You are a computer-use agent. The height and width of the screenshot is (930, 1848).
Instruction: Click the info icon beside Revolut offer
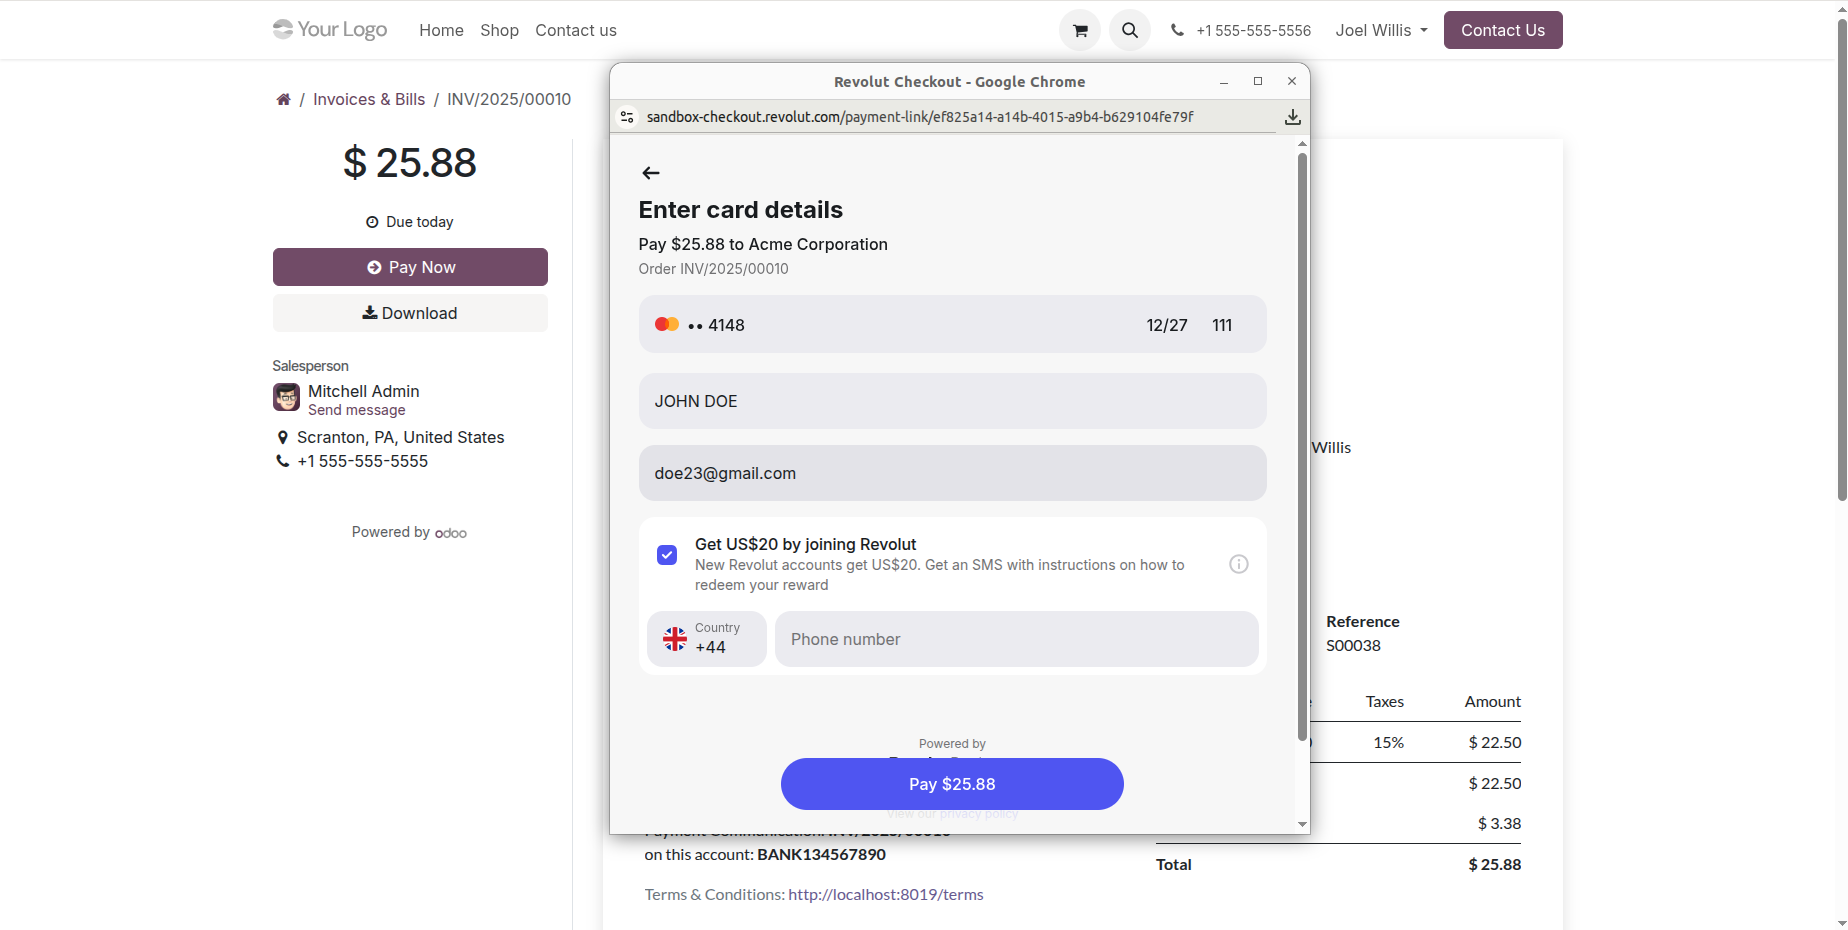click(x=1238, y=564)
